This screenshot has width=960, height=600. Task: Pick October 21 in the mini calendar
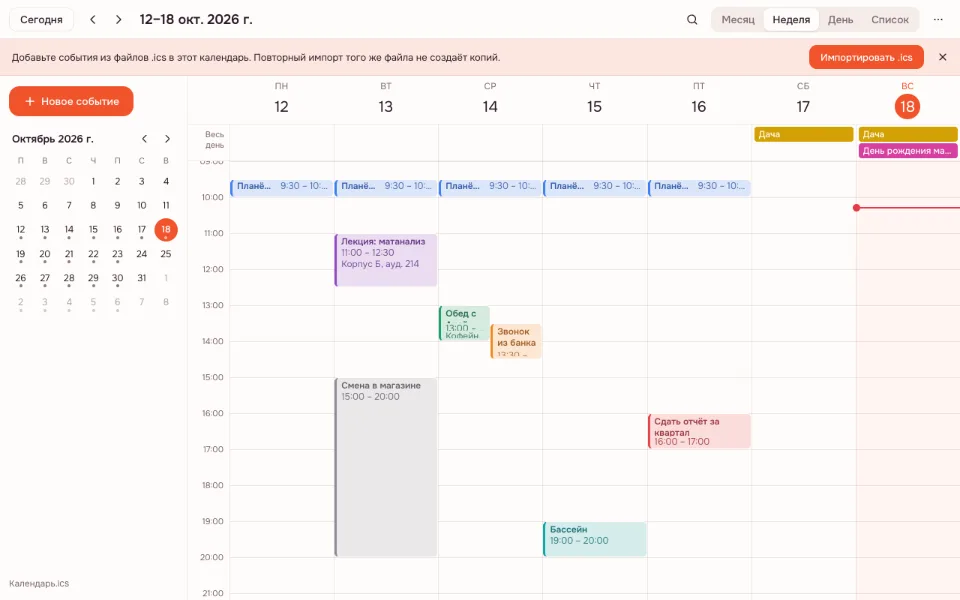click(69, 254)
